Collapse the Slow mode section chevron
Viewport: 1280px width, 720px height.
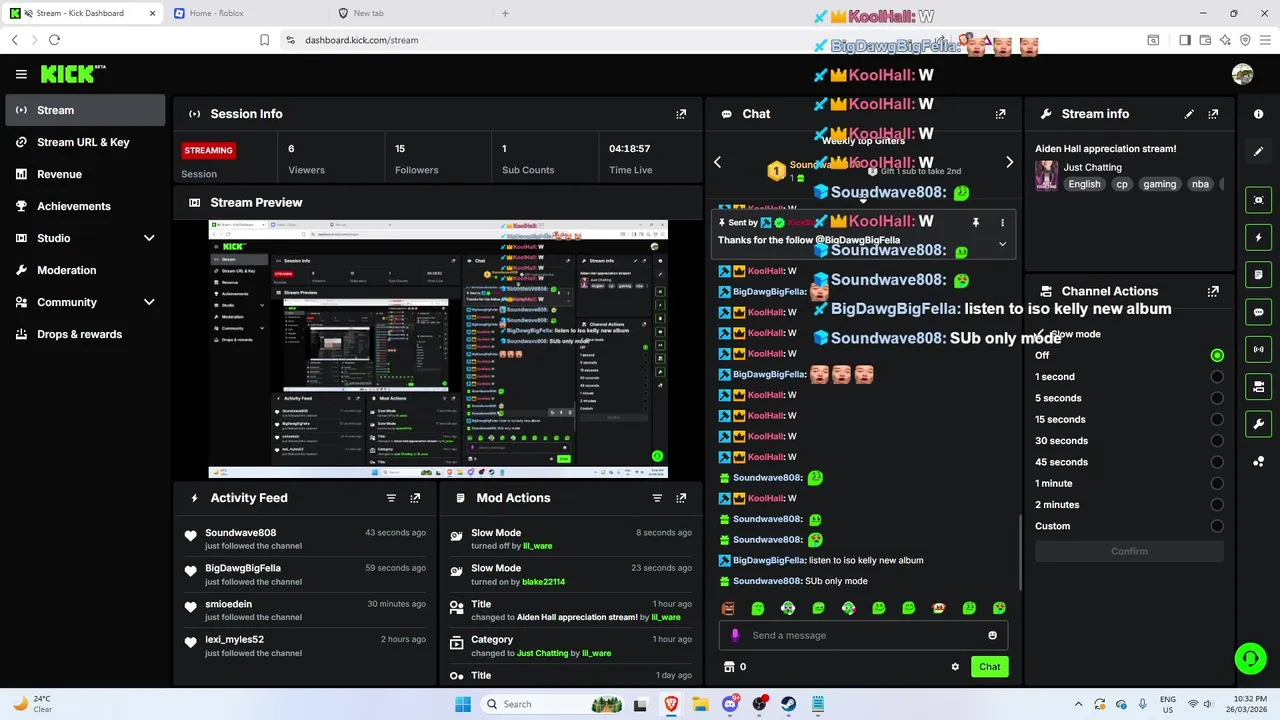tap(1041, 334)
